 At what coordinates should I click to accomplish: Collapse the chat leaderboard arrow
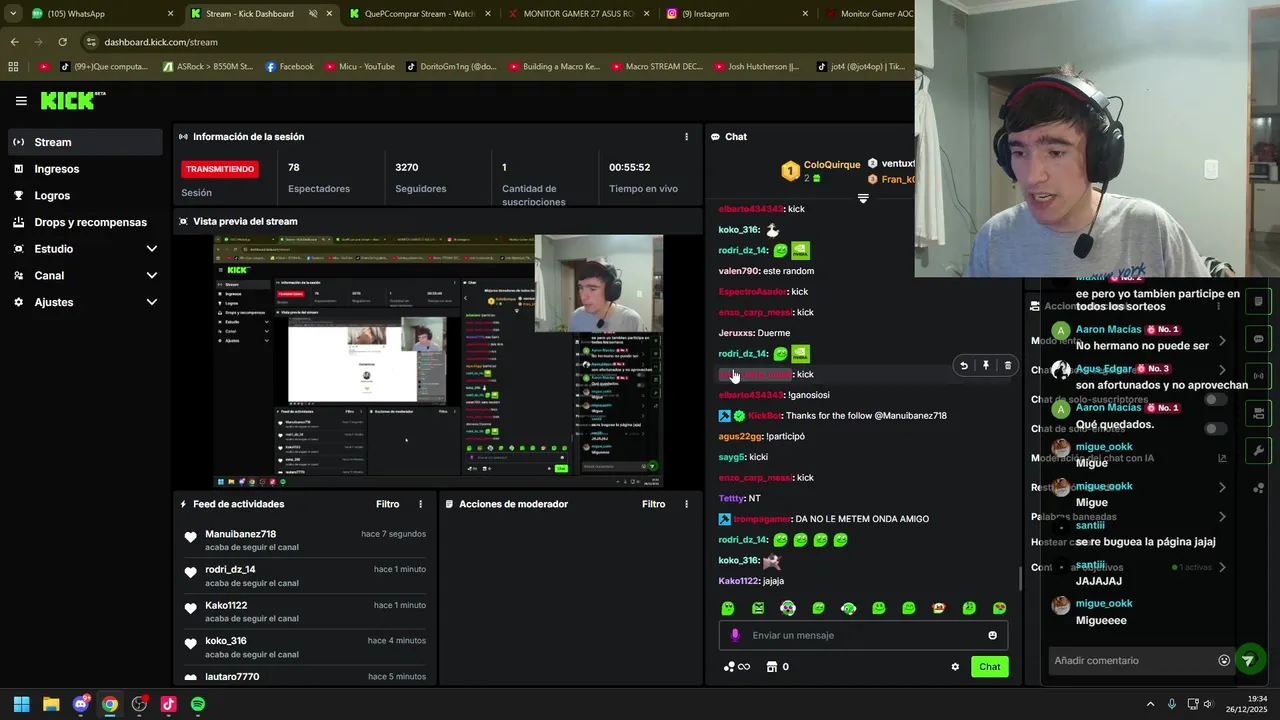pyautogui.click(x=863, y=198)
